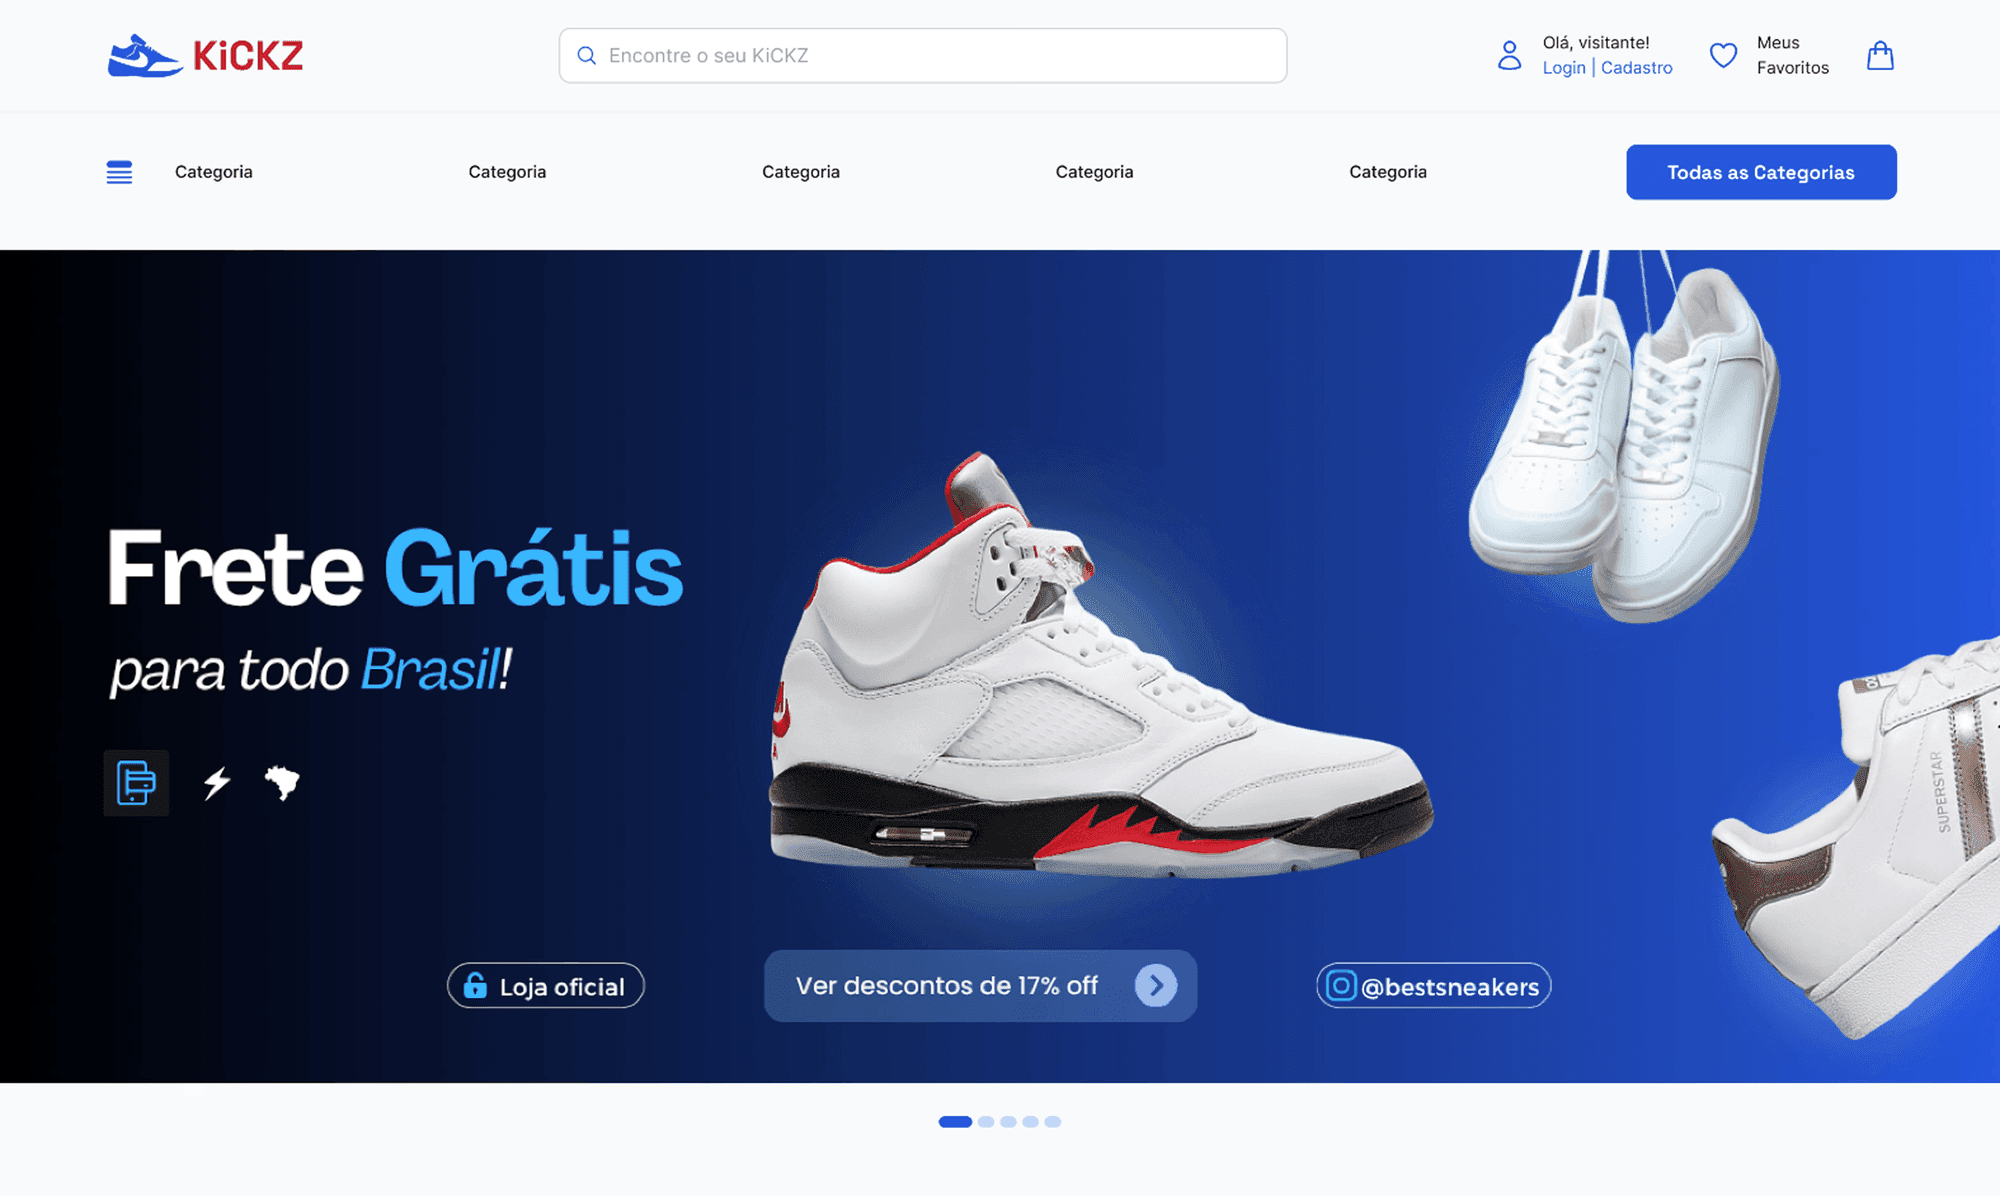The height and width of the screenshot is (1196, 2000).
Task: Click the KiCKZ sneaker logo
Action: pyautogui.click(x=205, y=56)
